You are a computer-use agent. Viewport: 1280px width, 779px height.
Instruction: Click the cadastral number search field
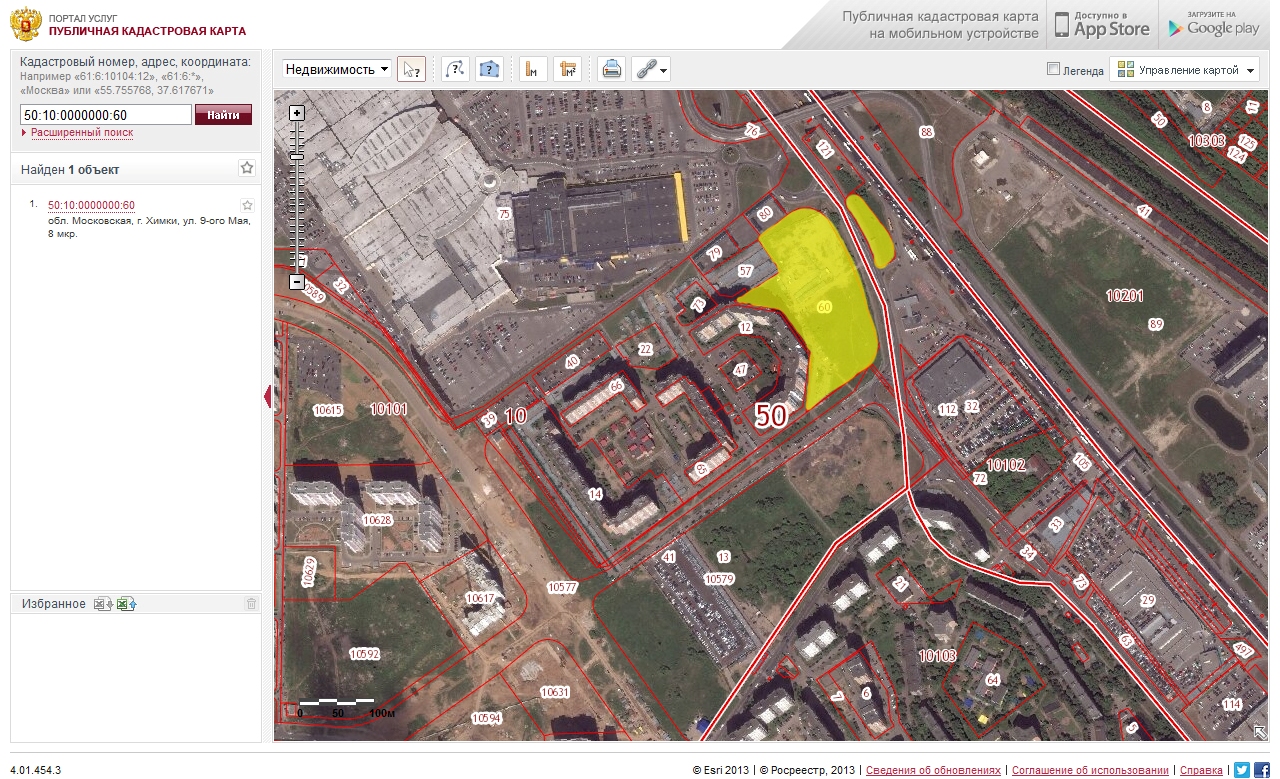(105, 115)
